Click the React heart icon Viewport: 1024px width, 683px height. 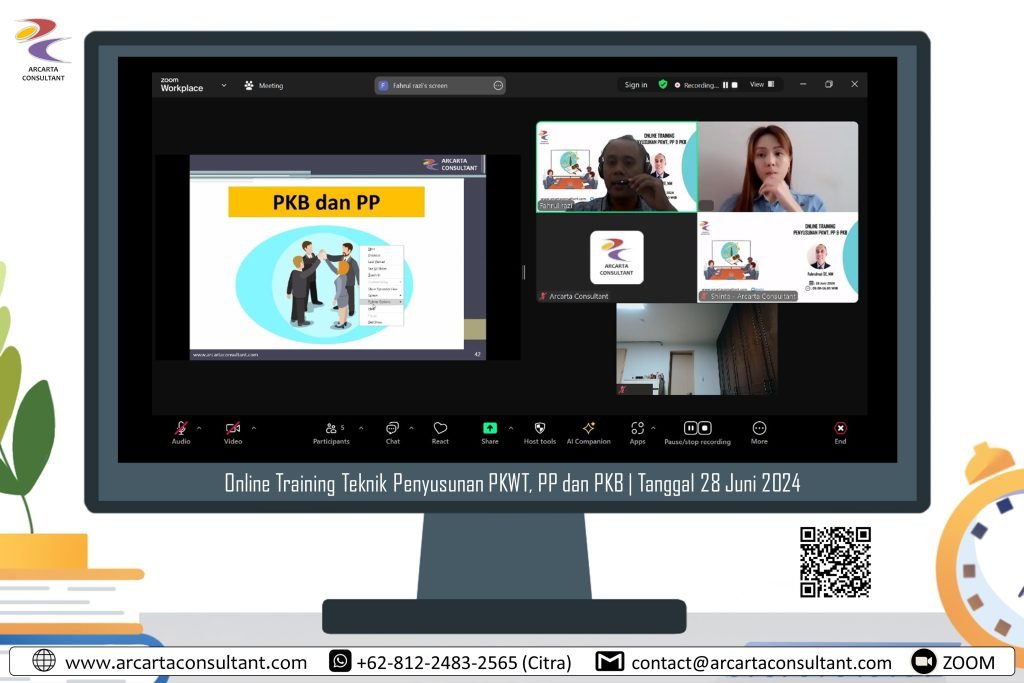440,428
